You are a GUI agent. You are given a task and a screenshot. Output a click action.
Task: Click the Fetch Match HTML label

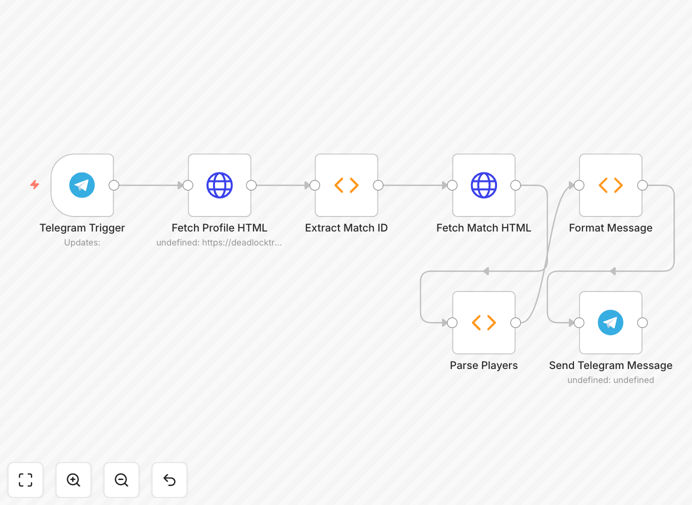pyautogui.click(x=484, y=228)
